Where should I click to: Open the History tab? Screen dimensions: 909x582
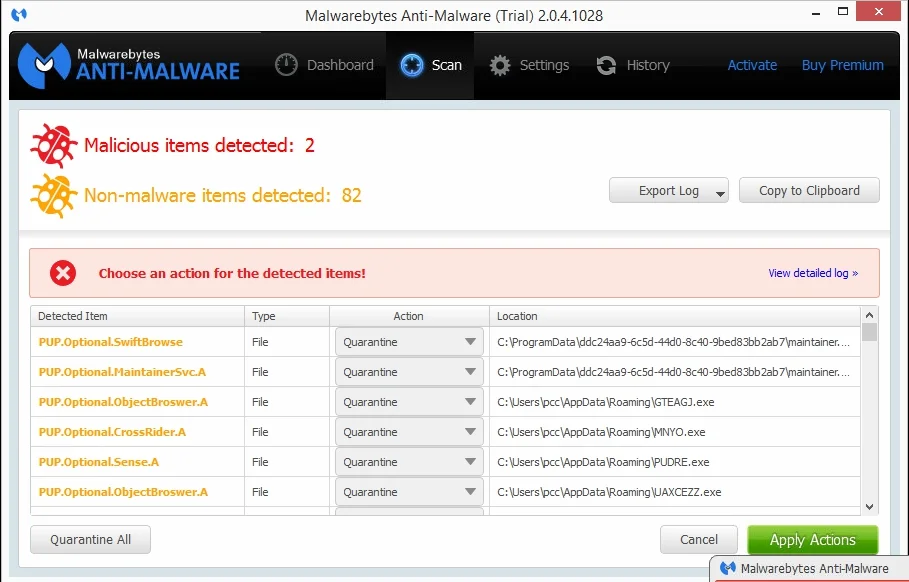[x=633, y=65]
